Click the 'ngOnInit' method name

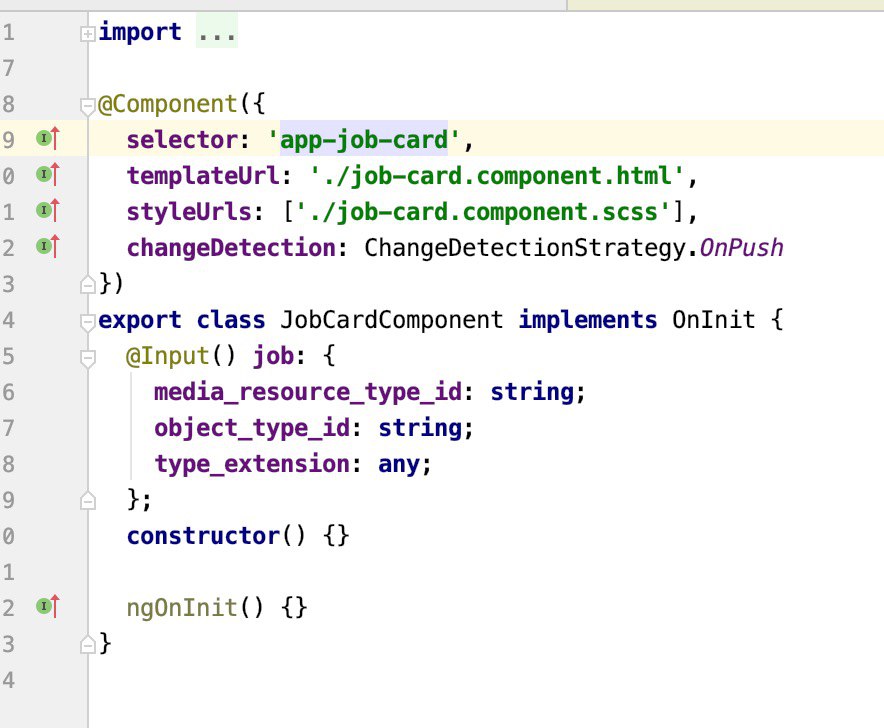(182, 608)
